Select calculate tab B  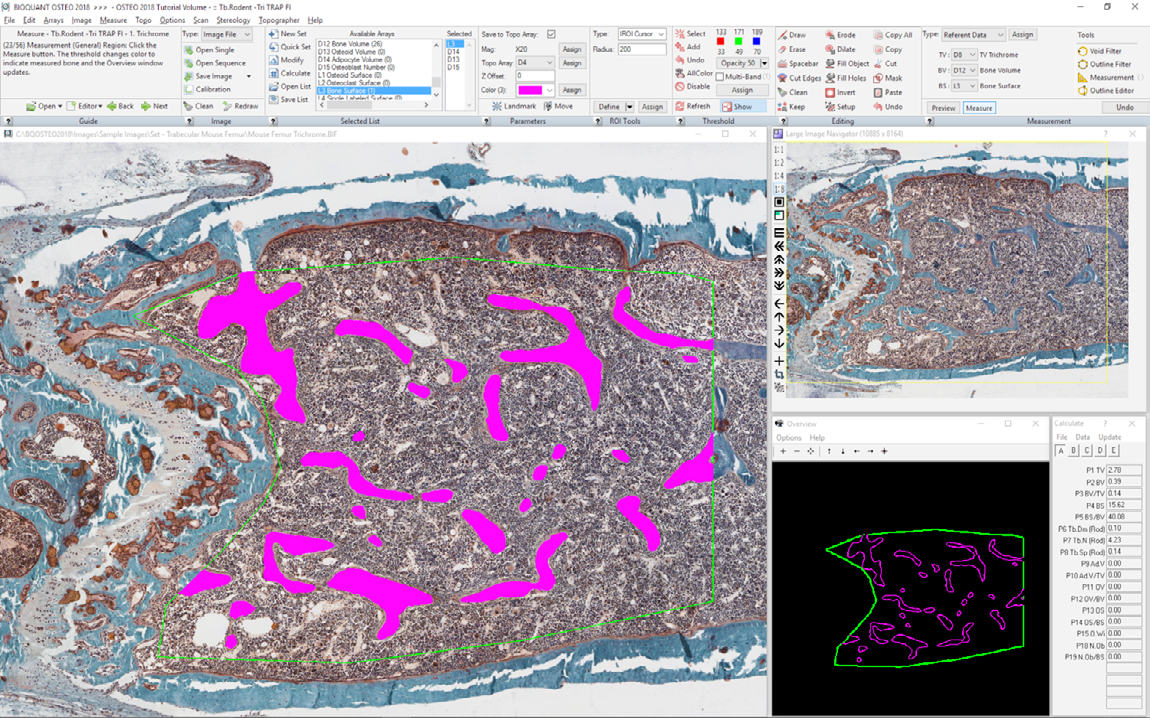coord(1074,451)
